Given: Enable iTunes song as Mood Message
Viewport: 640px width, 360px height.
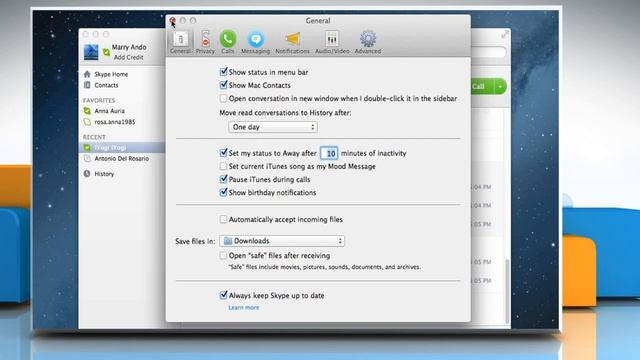Looking at the screenshot, I should point(223,166).
